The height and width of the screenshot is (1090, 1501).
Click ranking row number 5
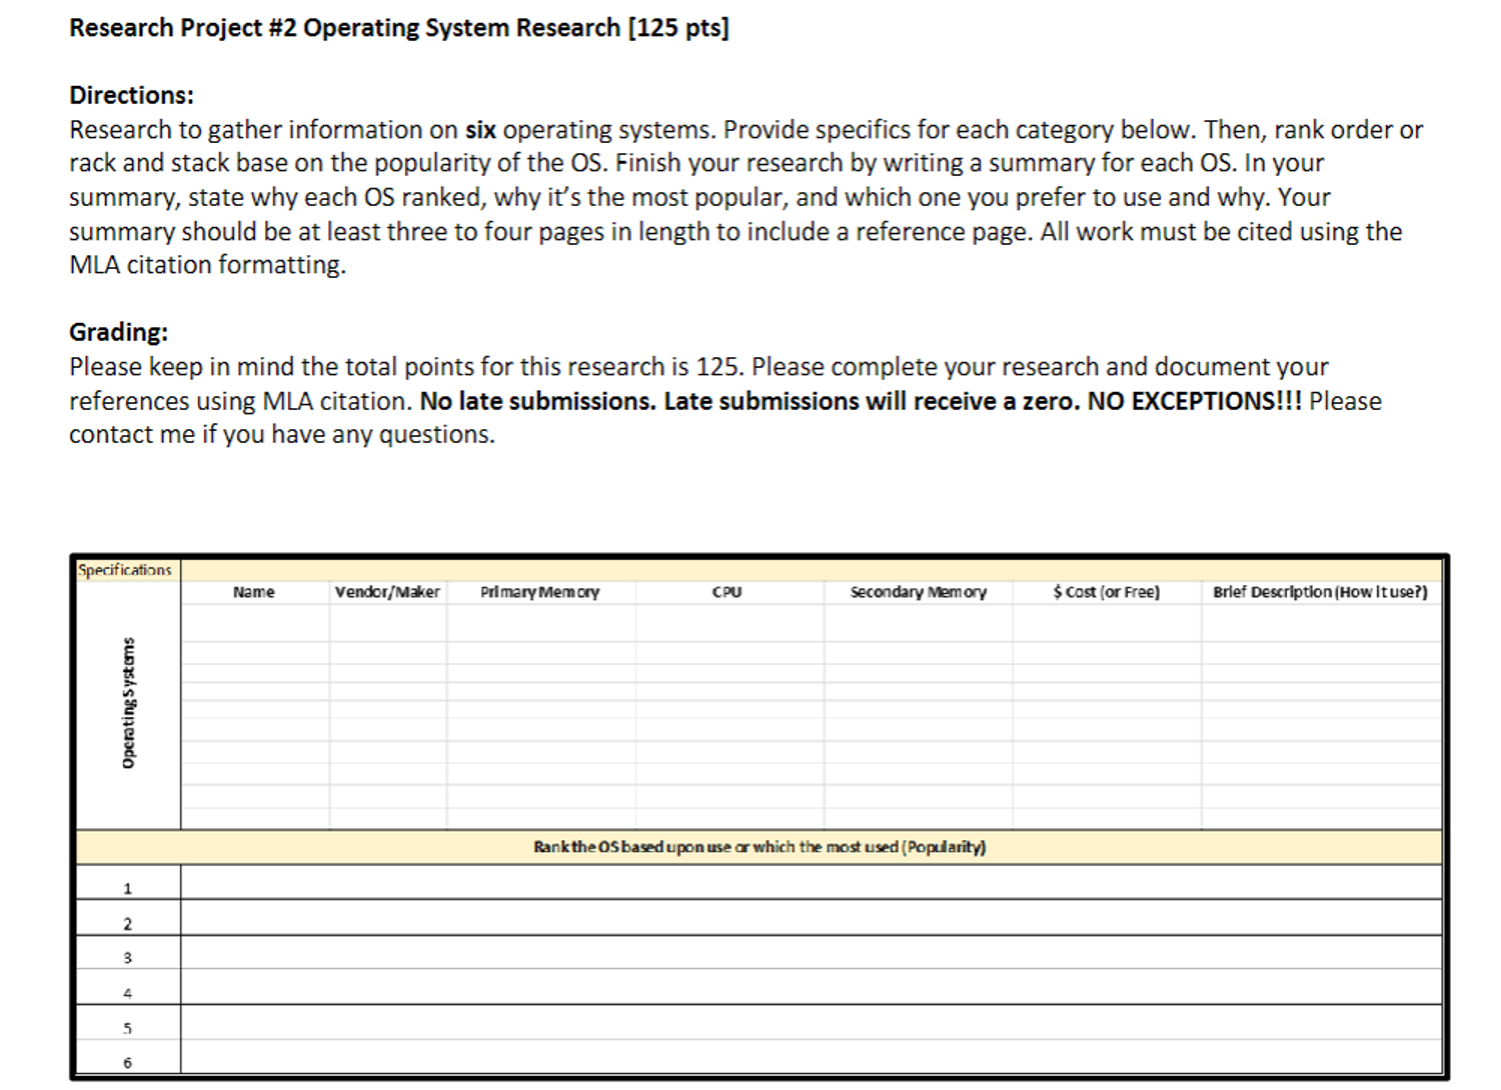[126, 1027]
